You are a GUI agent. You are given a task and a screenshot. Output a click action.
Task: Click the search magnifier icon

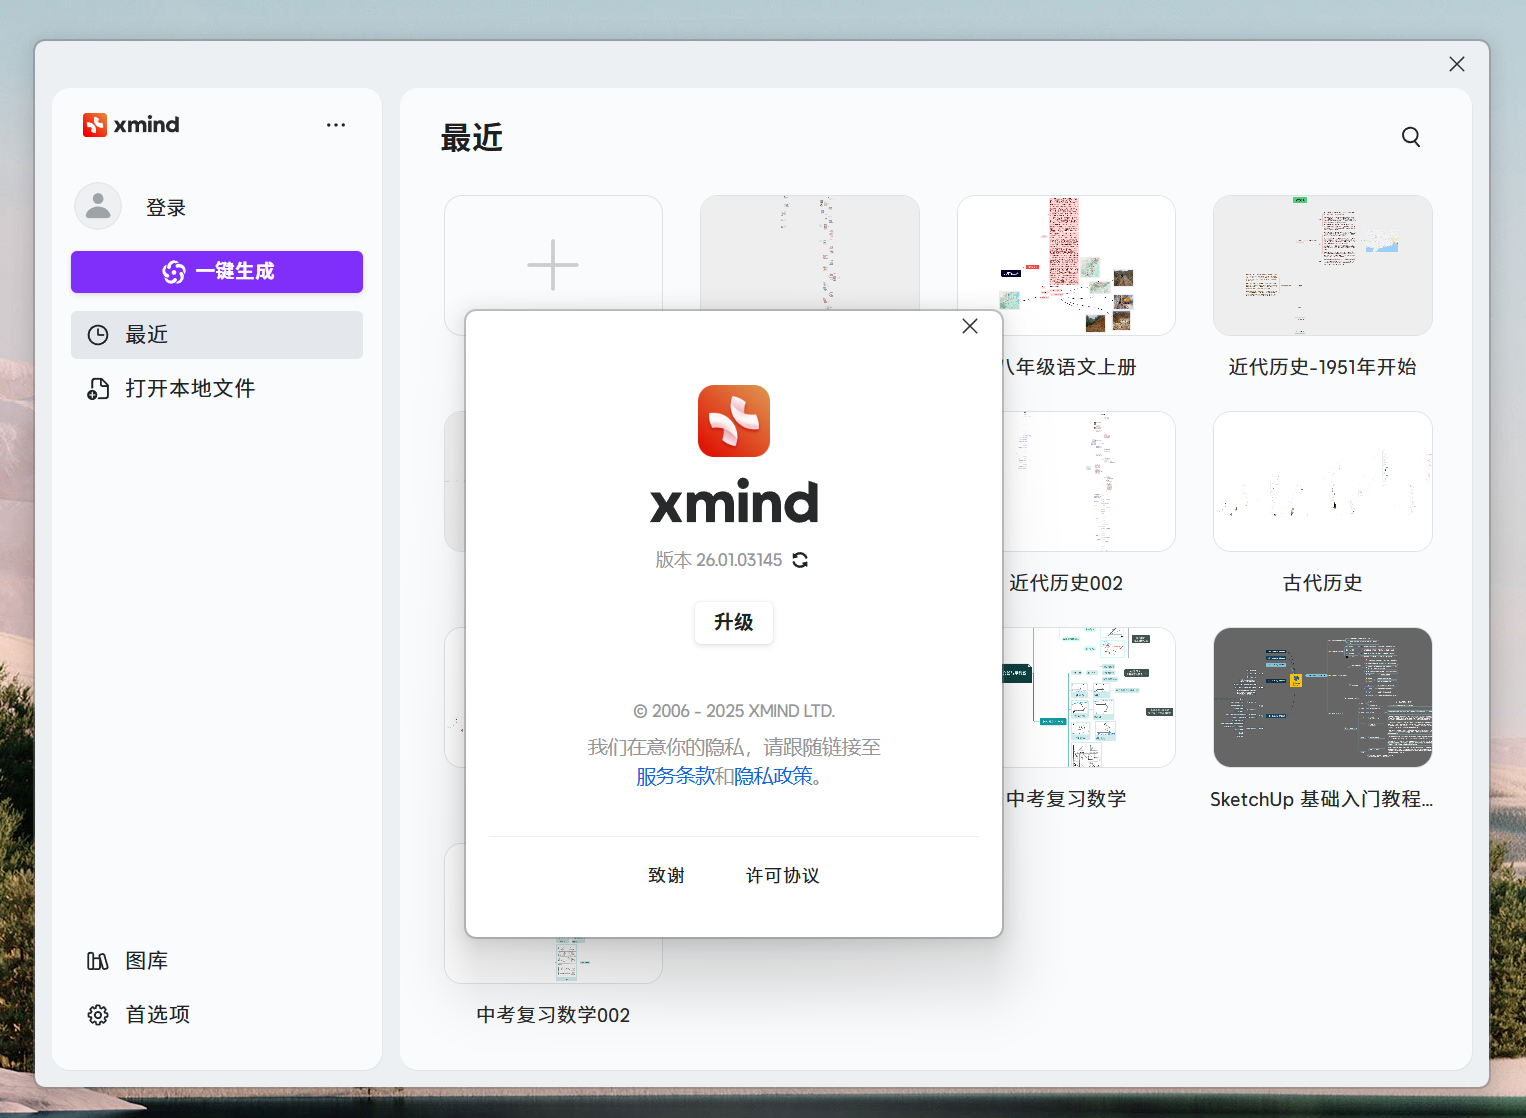1410,137
